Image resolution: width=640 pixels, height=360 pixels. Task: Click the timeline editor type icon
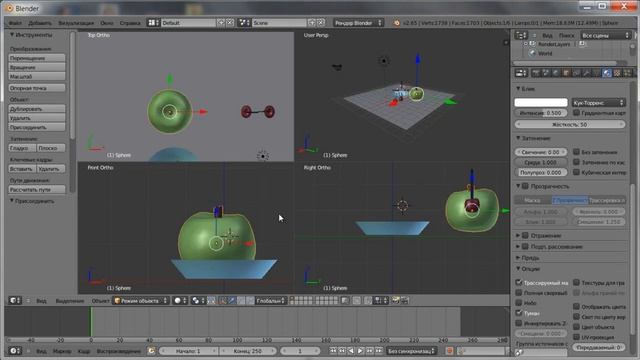(x=15, y=351)
